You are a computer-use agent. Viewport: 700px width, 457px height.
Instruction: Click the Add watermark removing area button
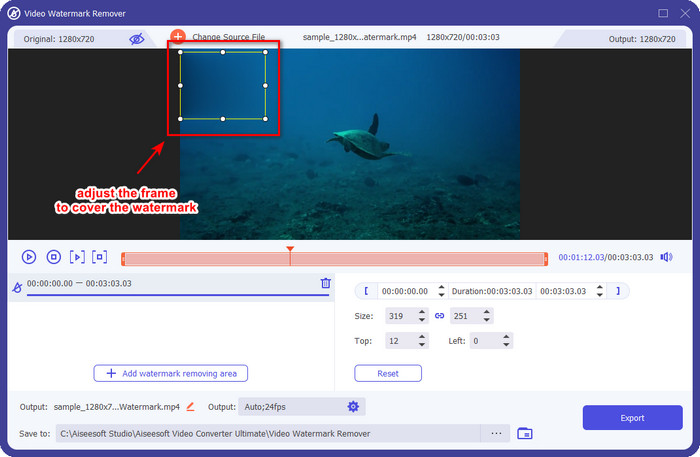(171, 374)
